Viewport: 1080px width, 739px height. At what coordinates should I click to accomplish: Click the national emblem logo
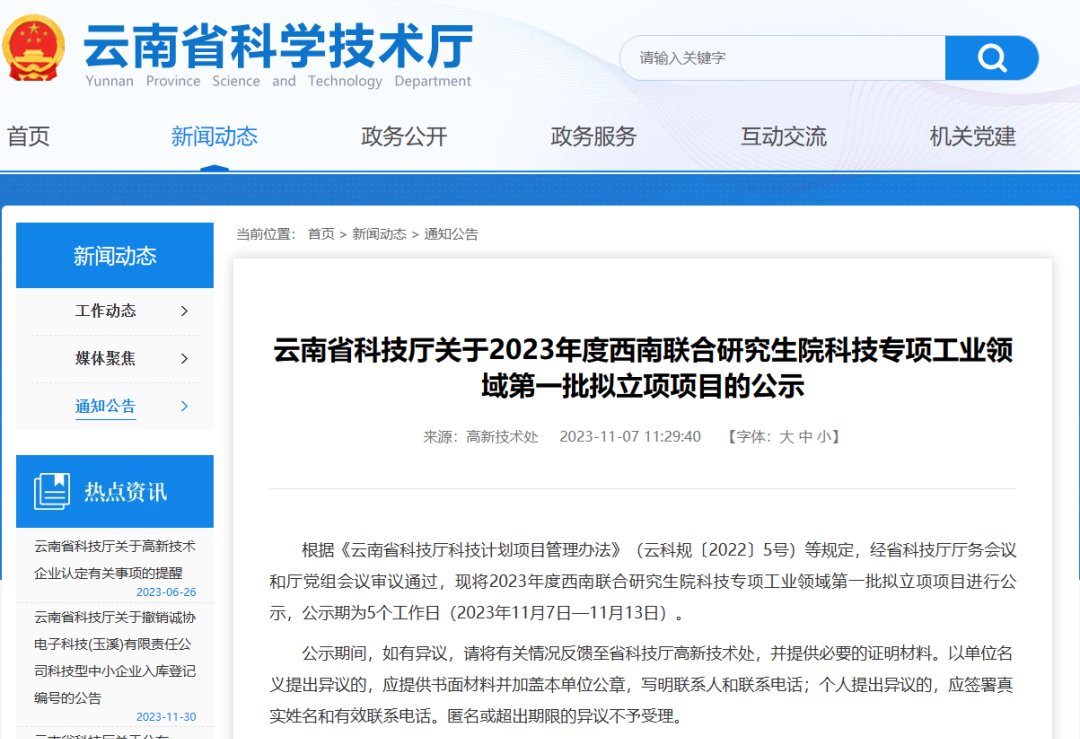(34, 48)
